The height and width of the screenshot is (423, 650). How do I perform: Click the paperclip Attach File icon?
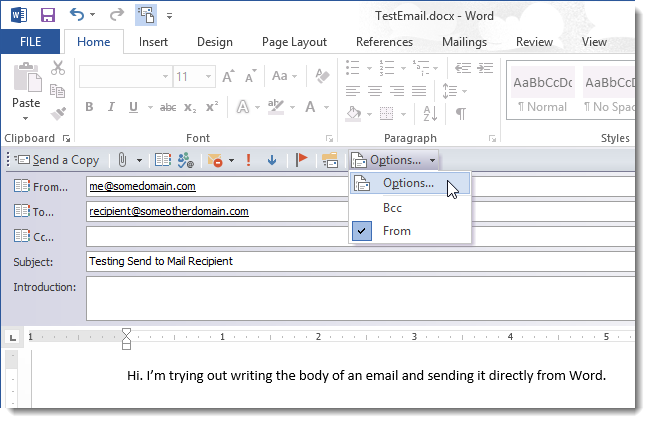122,160
